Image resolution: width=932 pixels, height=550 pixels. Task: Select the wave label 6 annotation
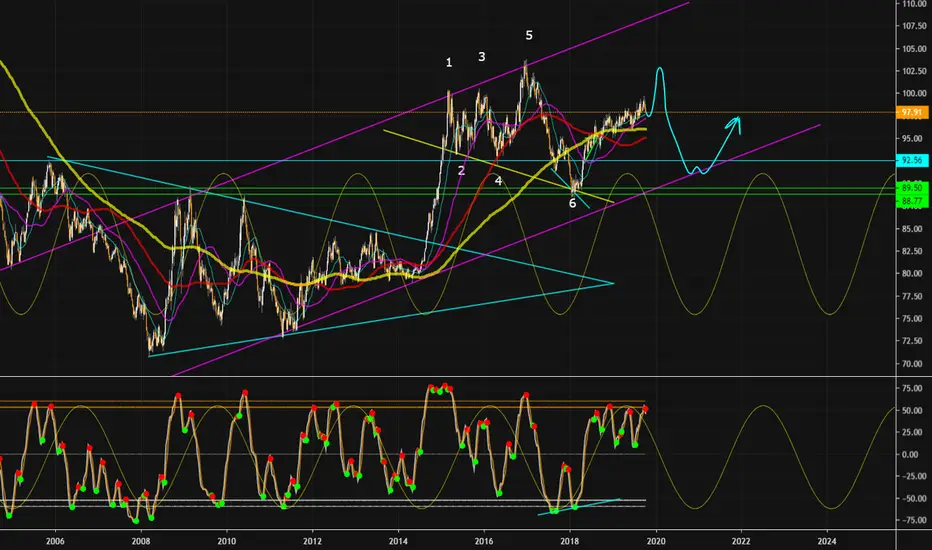pyautogui.click(x=572, y=203)
